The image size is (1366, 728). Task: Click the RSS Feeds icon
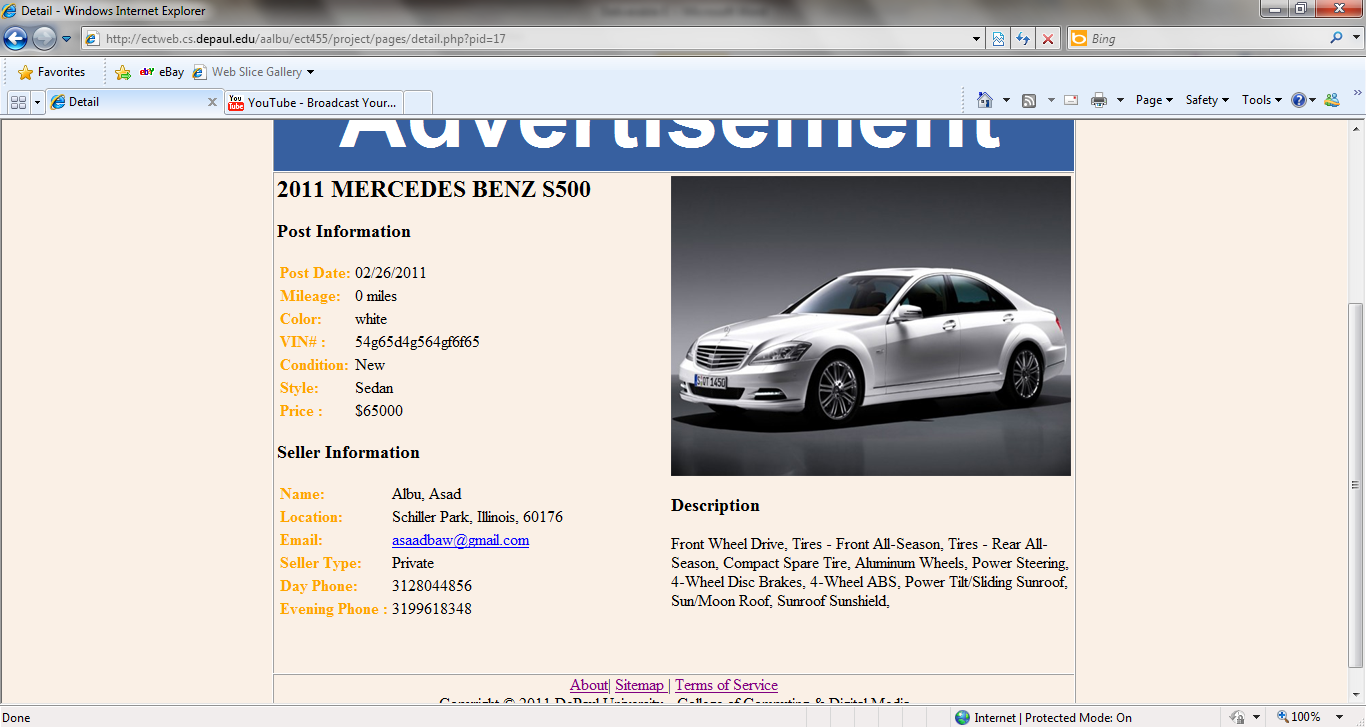(x=1029, y=100)
